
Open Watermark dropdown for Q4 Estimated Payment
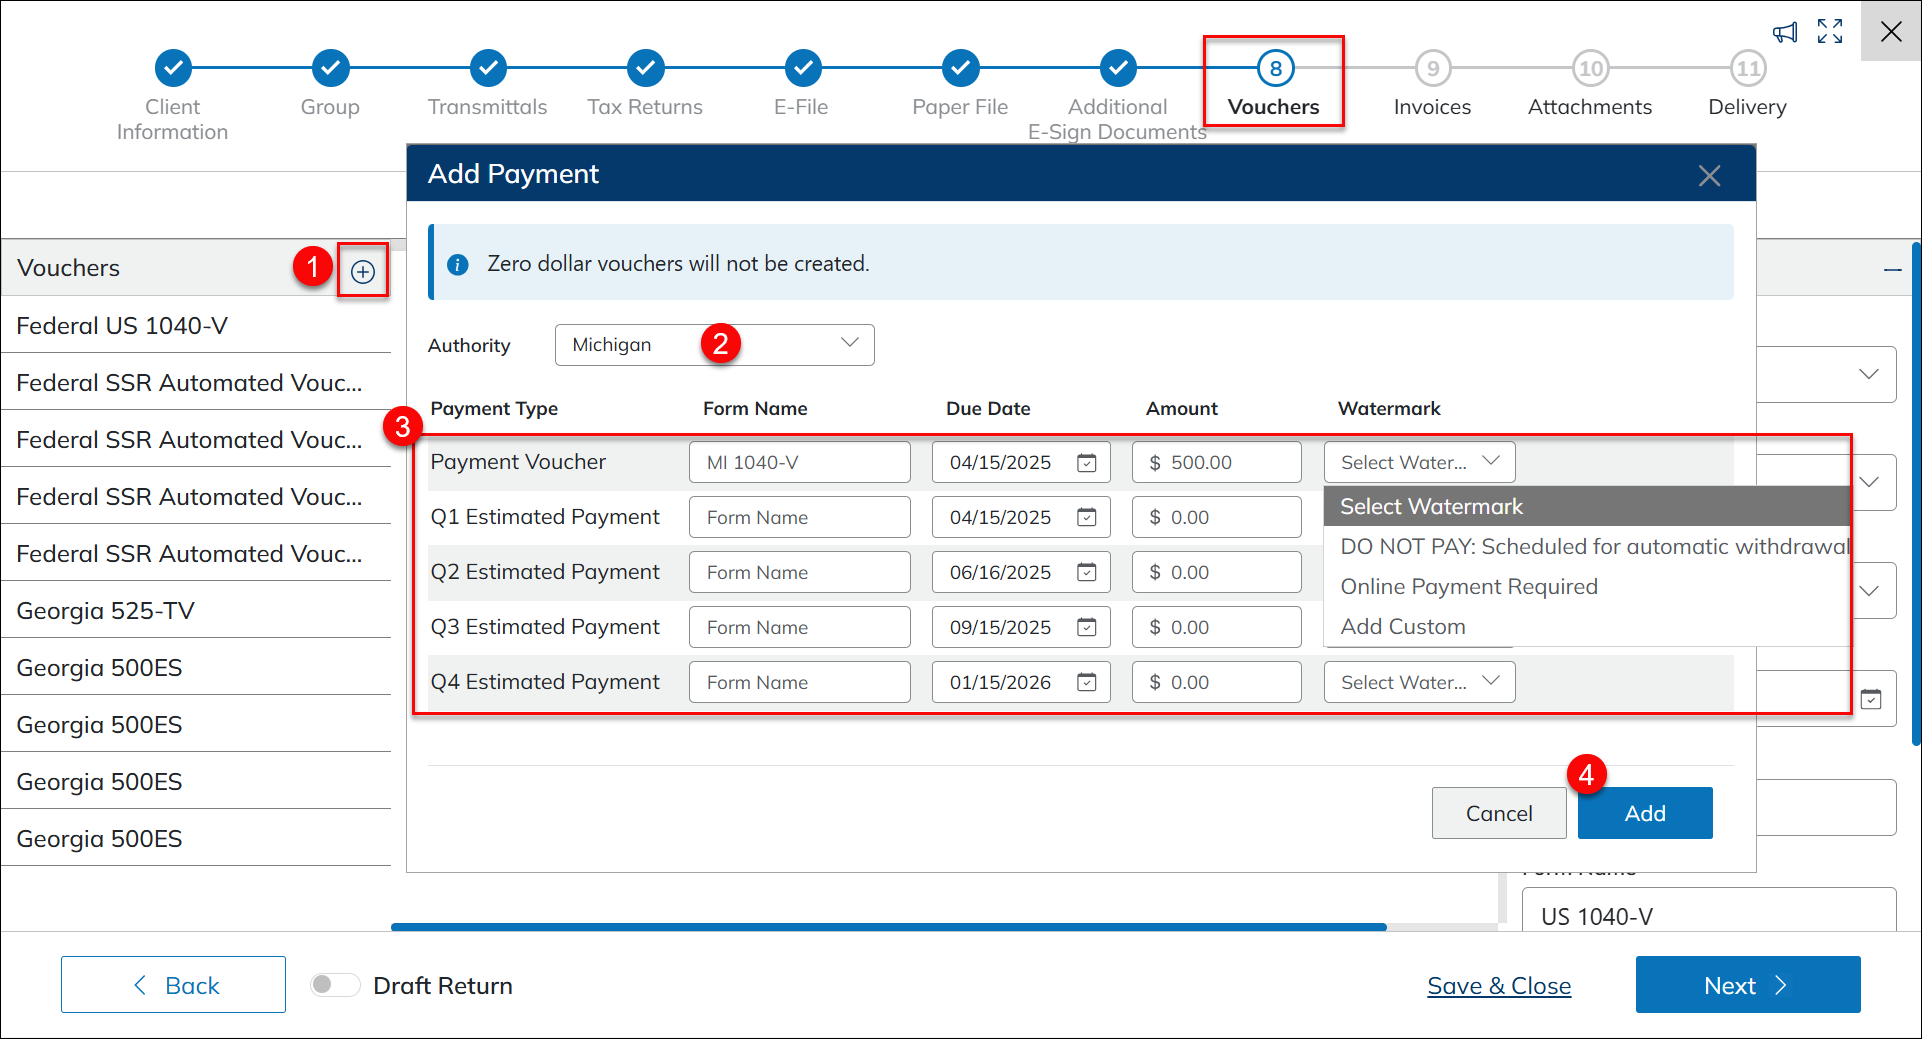[x=1419, y=683]
